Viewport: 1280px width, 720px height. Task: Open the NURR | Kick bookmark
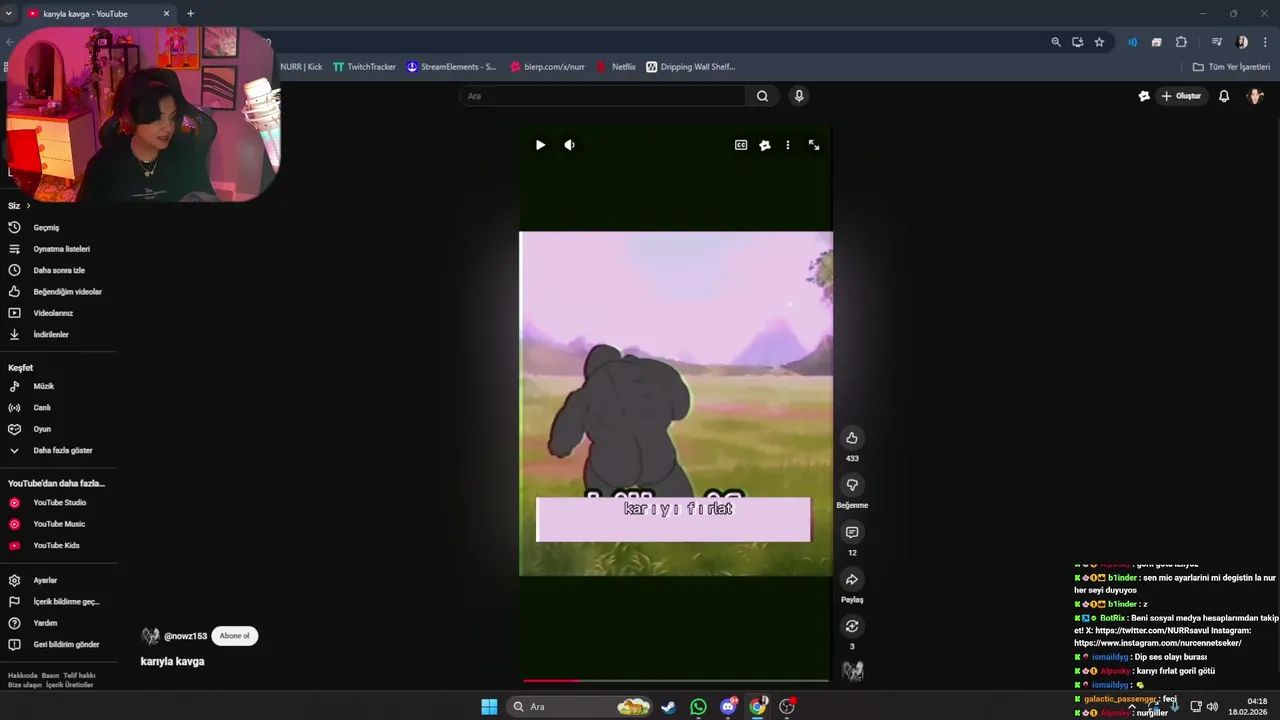pyautogui.click(x=300, y=67)
